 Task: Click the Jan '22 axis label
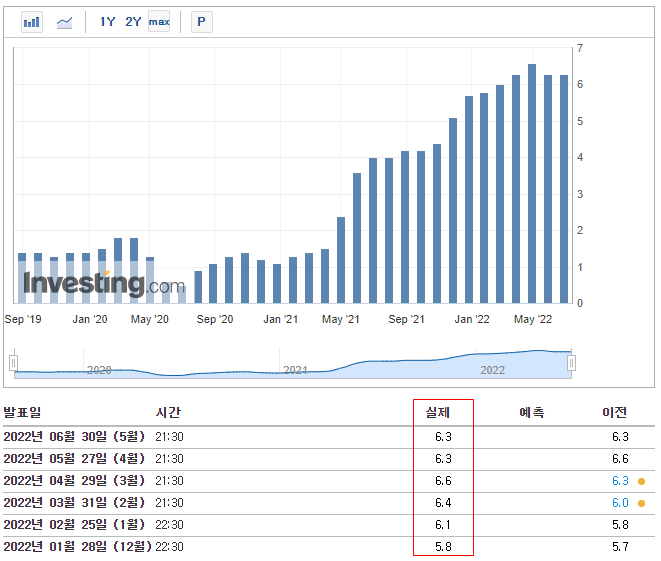pos(472,319)
